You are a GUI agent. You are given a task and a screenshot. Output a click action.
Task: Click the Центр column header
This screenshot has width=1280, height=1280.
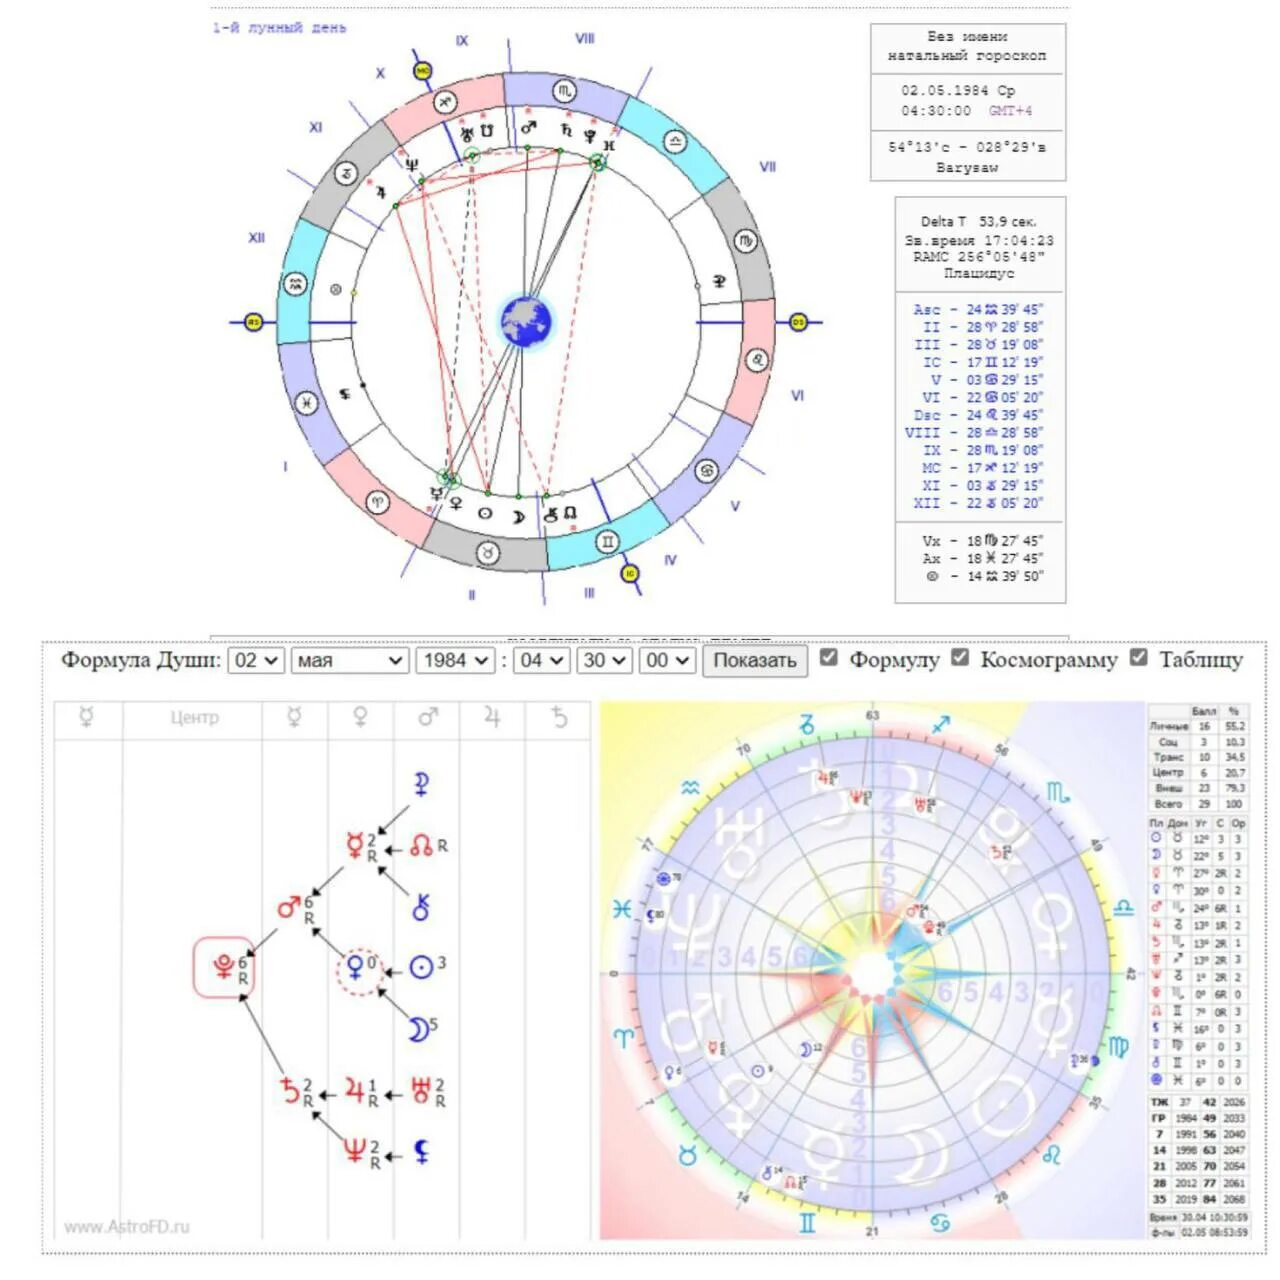point(193,717)
